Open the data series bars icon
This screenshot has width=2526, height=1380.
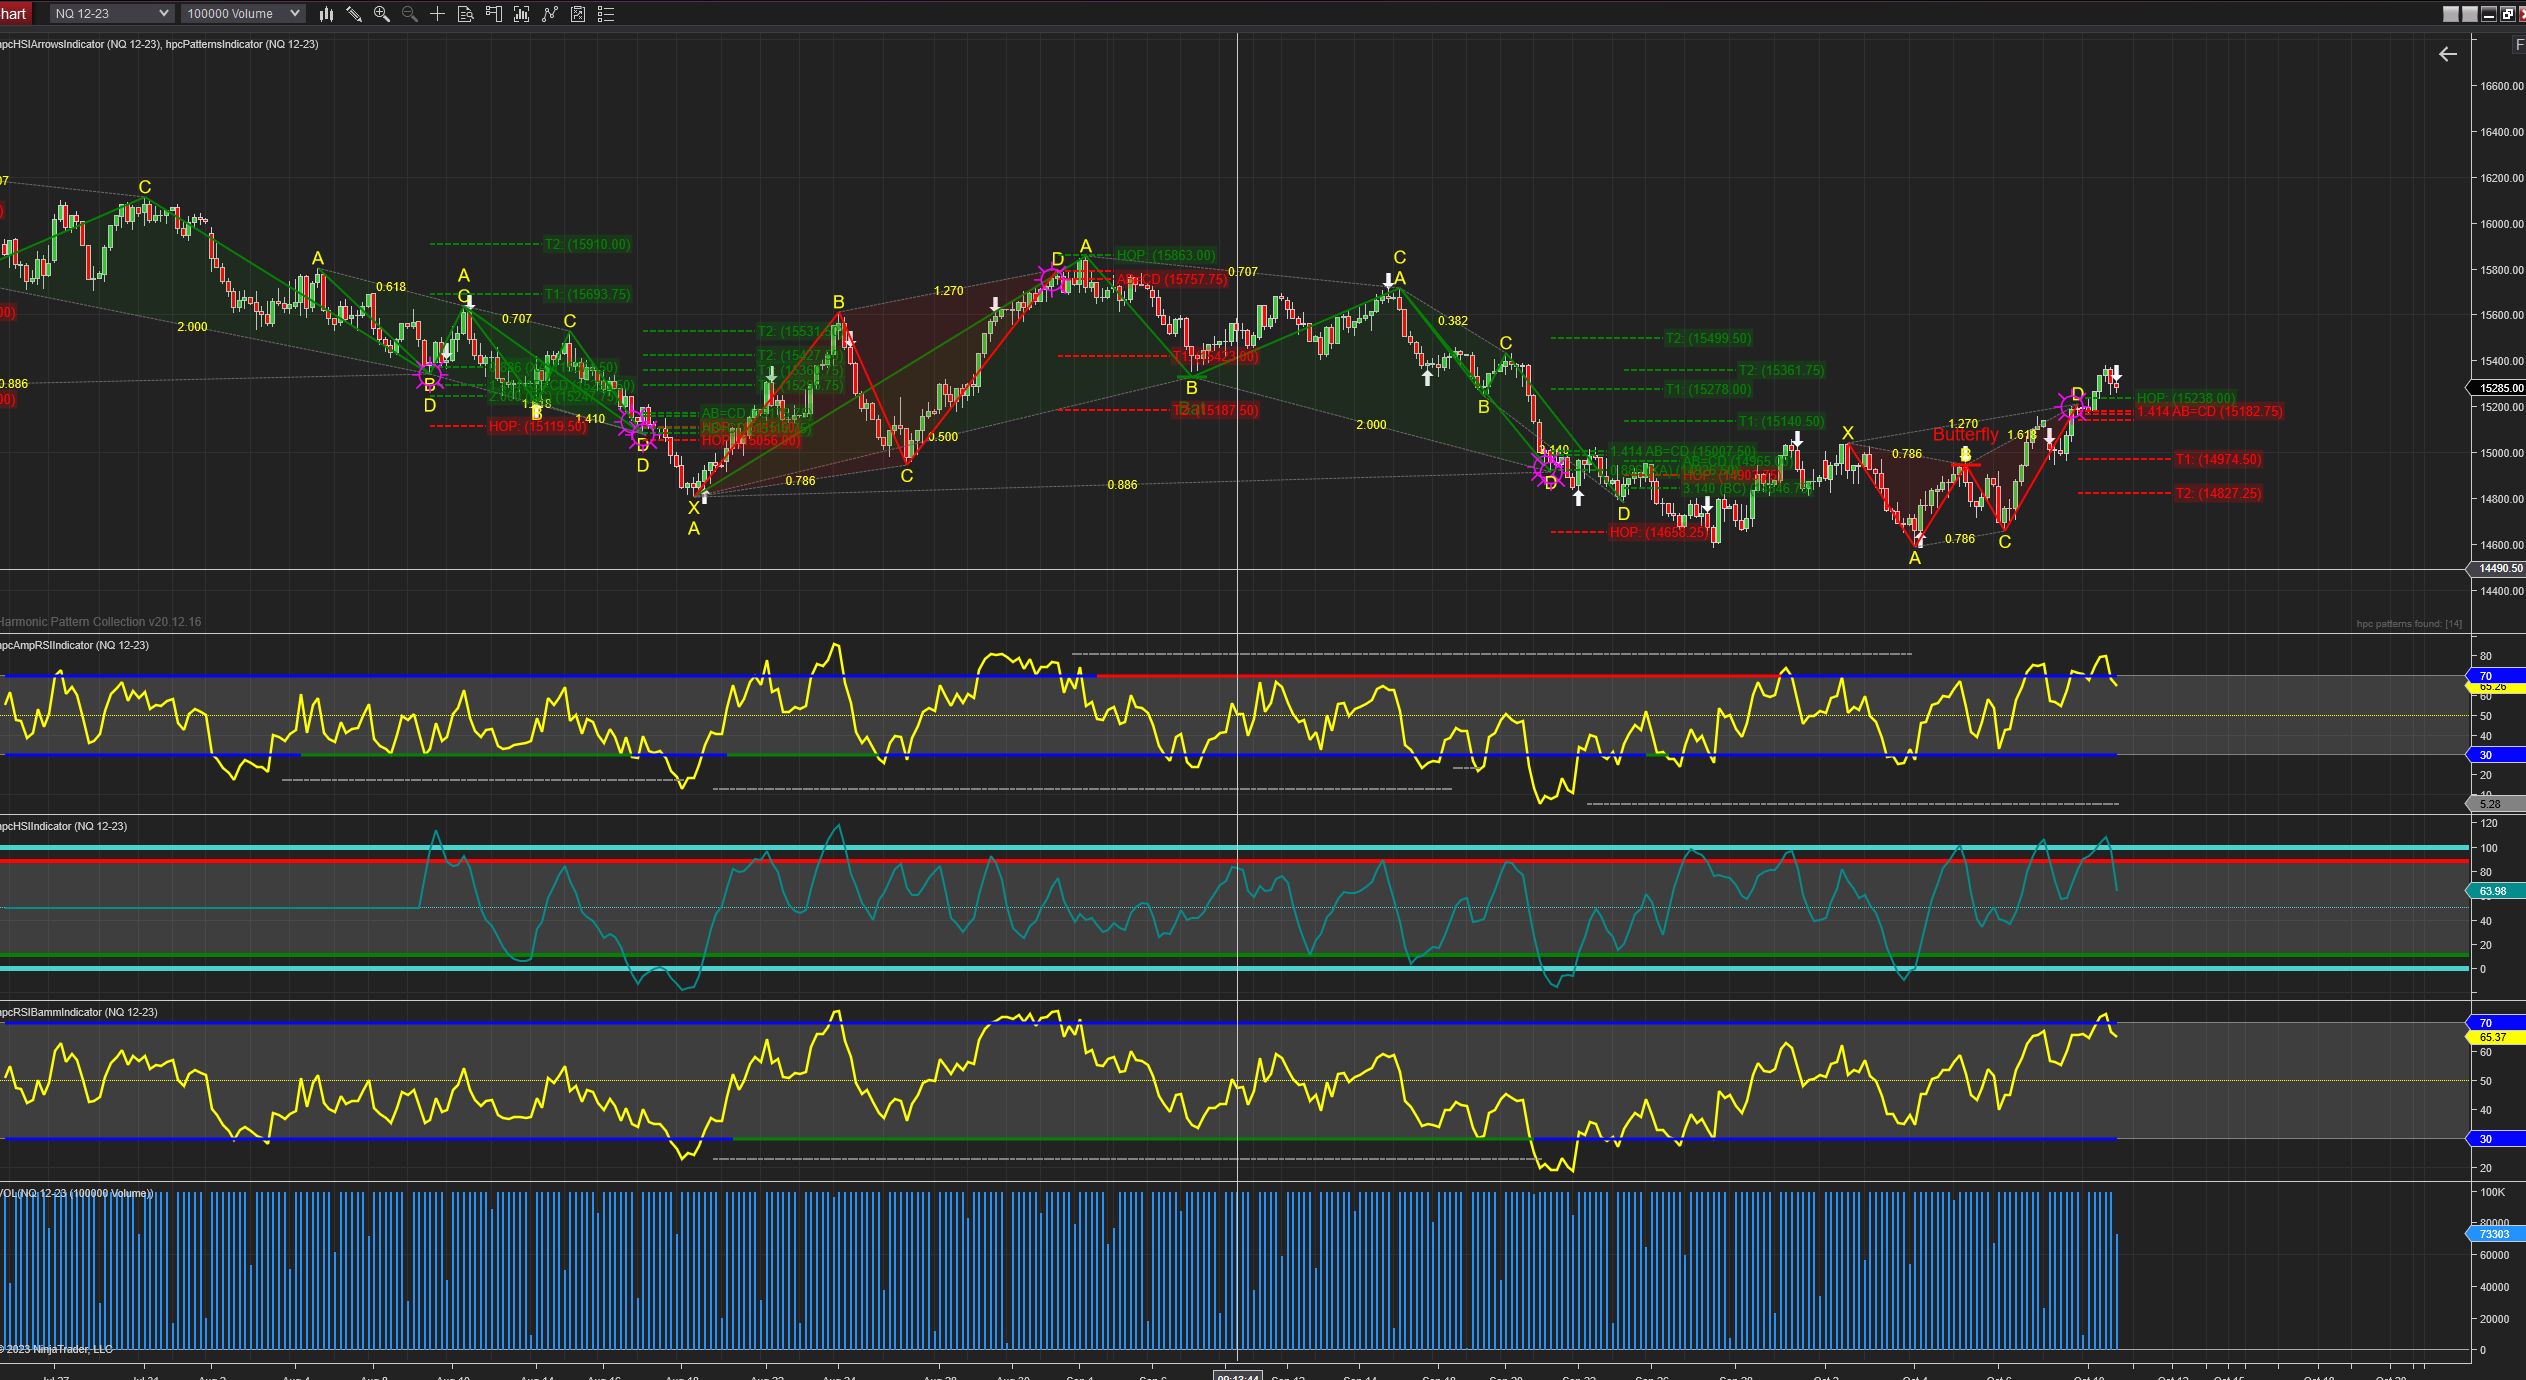click(521, 14)
